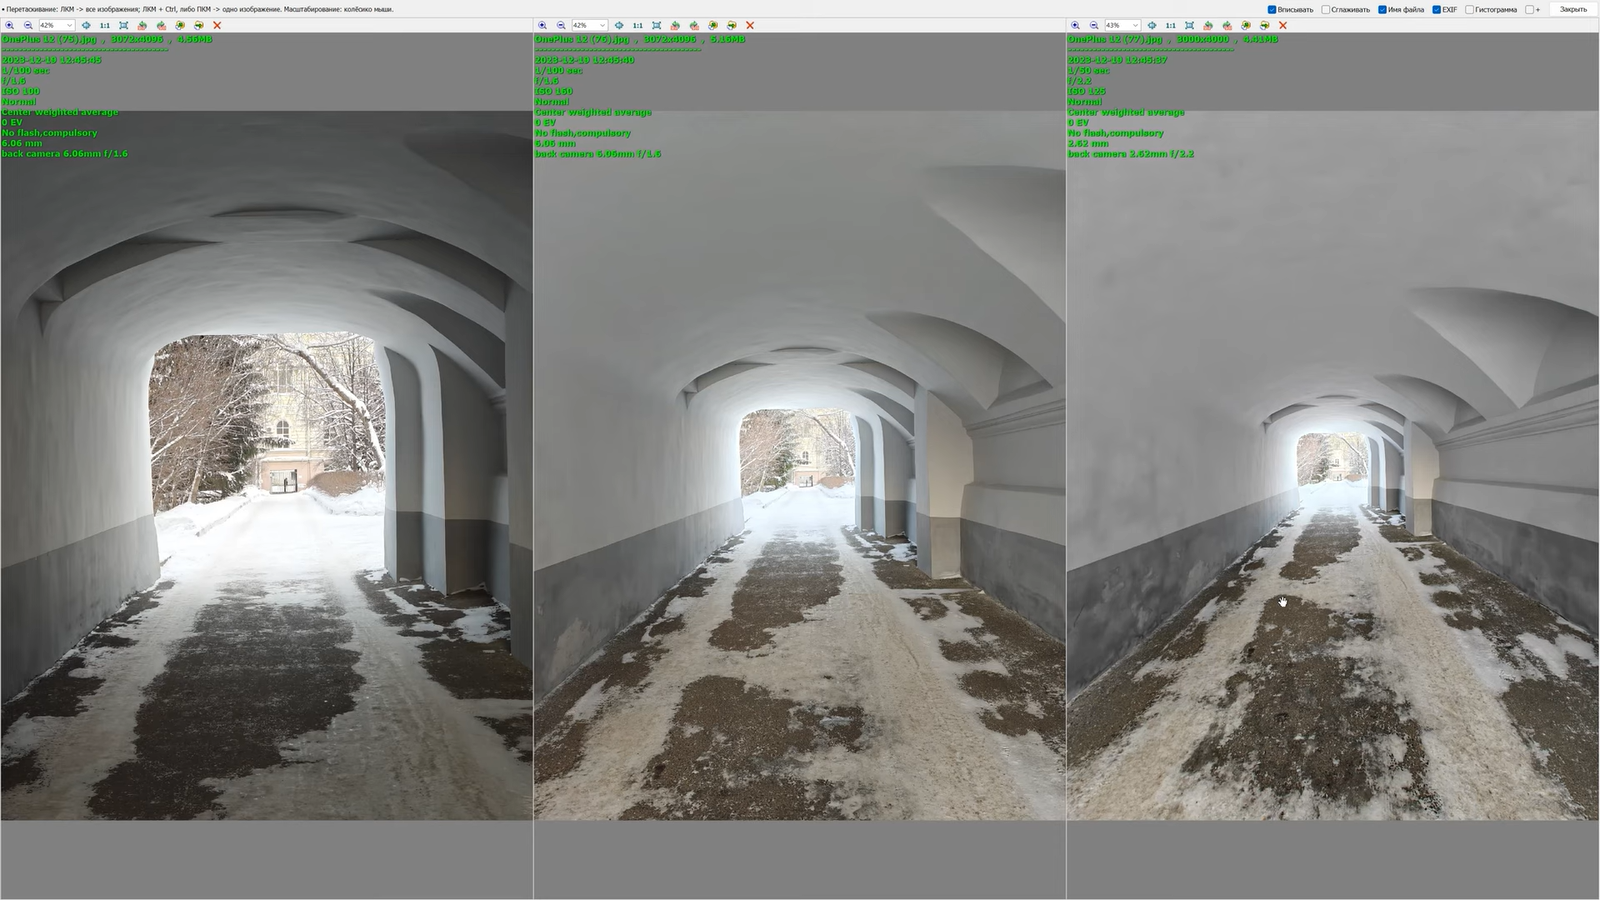Enable the Сглаживать checkbox
This screenshot has height=900, width=1600.
click(x=1326, y=10)
